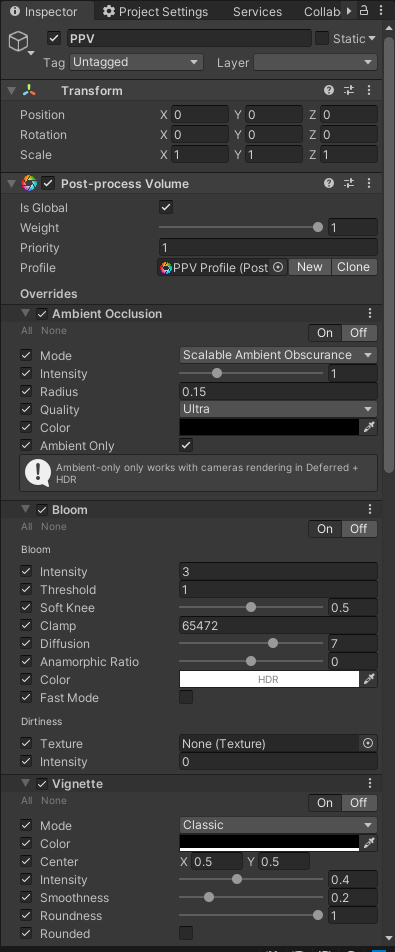
Task: Click All under the Vignette header
Action: (27, 801)
